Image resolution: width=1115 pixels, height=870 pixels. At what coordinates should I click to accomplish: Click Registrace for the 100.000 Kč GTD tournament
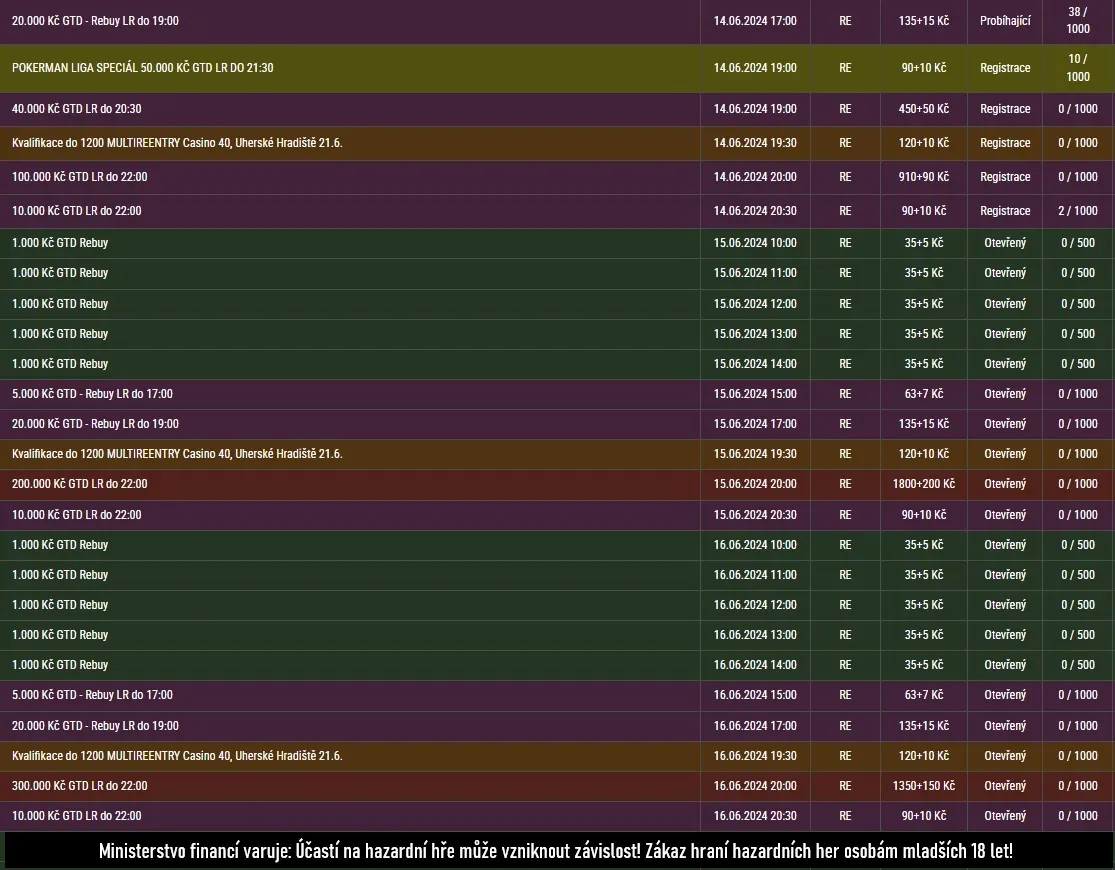click(1004, 177)
